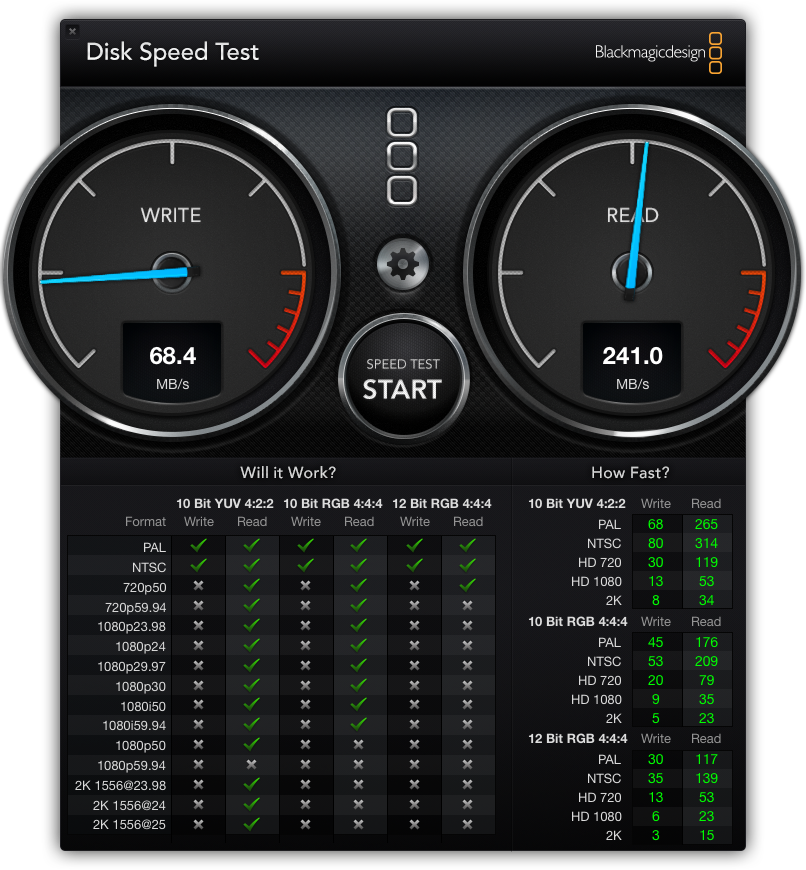The width and height of the screenshot is (806, 870).
Task: Click 720p50 12 Bit RGB read checkmark
Action: coord(468,585)
